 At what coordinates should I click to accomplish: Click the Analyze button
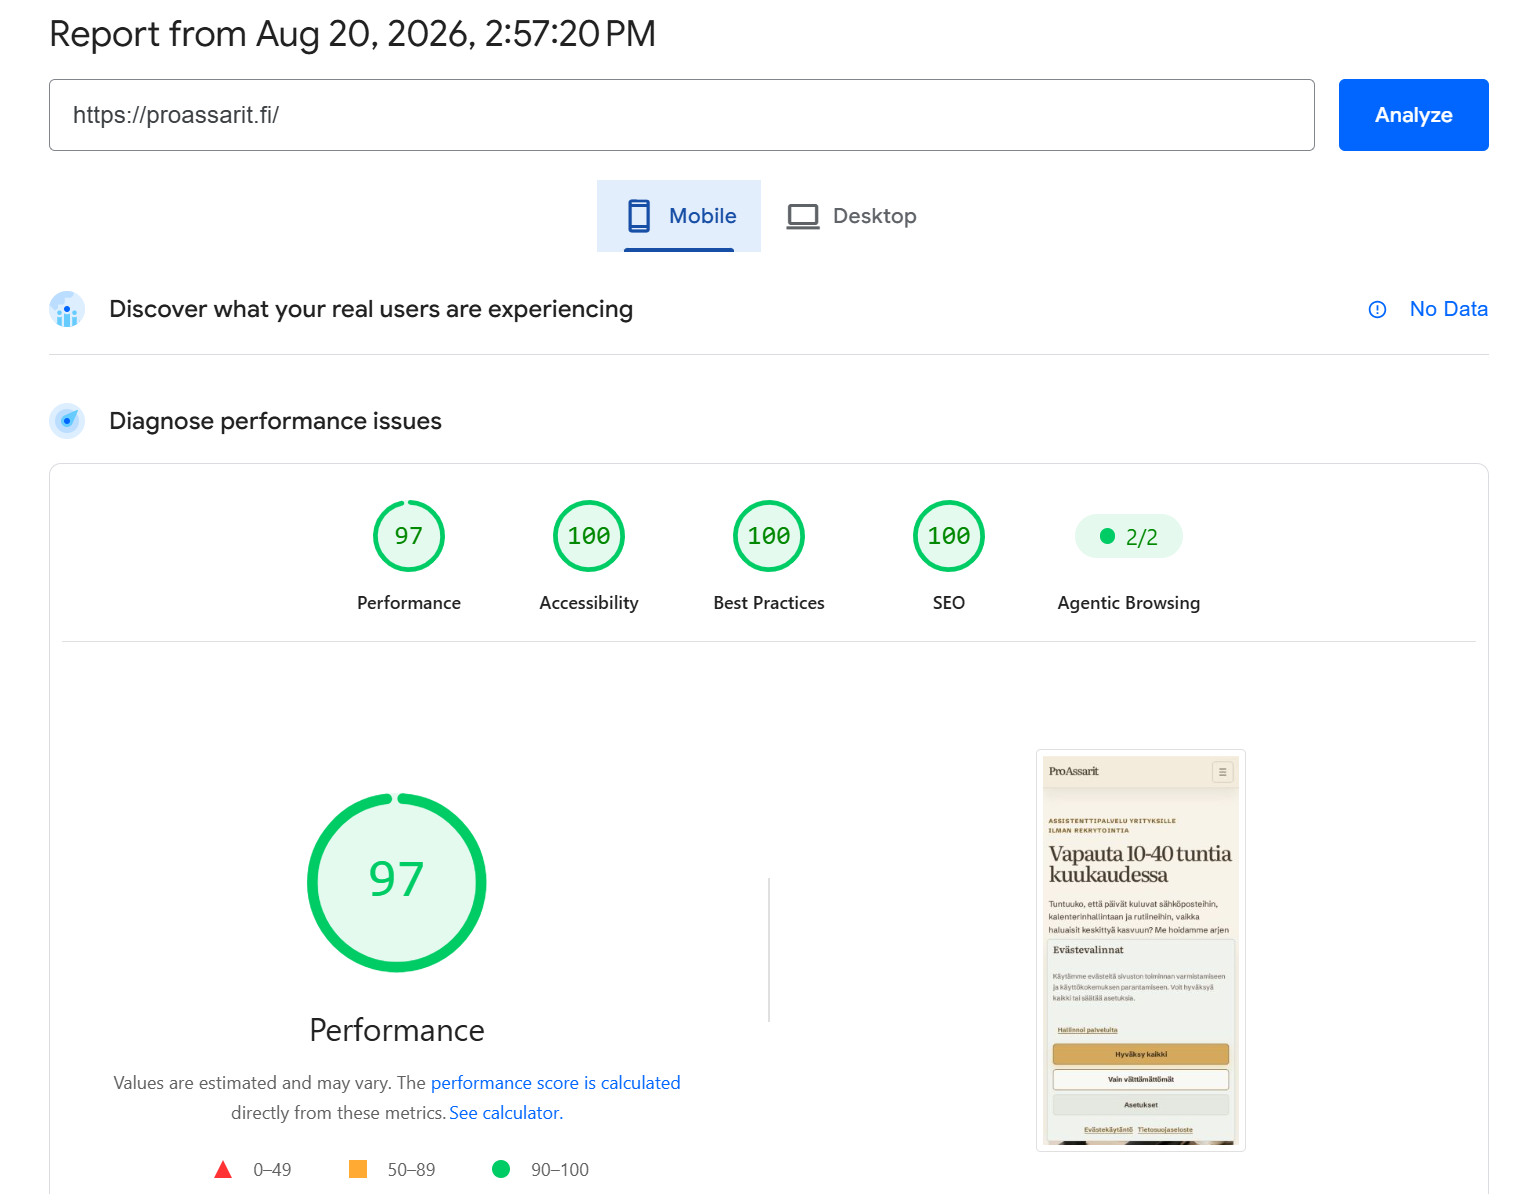[1413, 115]
